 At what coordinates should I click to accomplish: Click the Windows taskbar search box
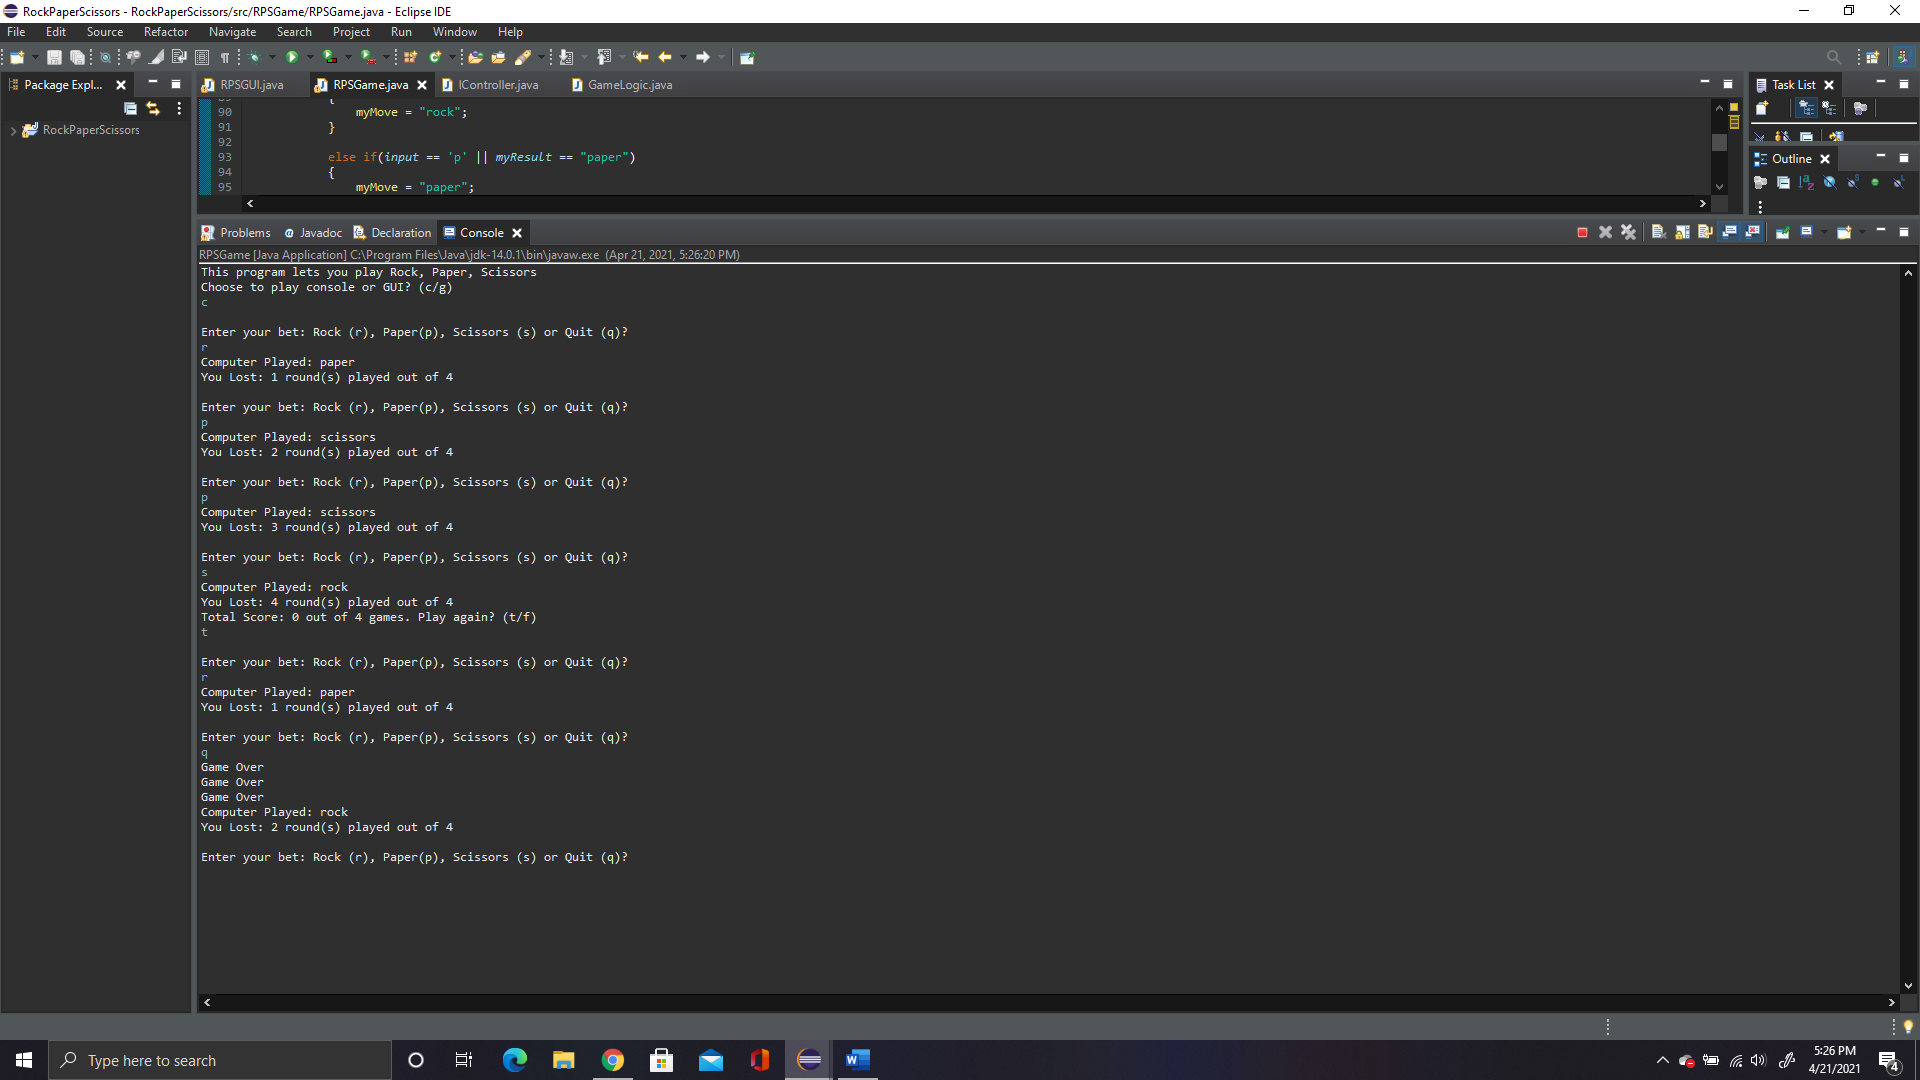click(x=220, y=1060)
